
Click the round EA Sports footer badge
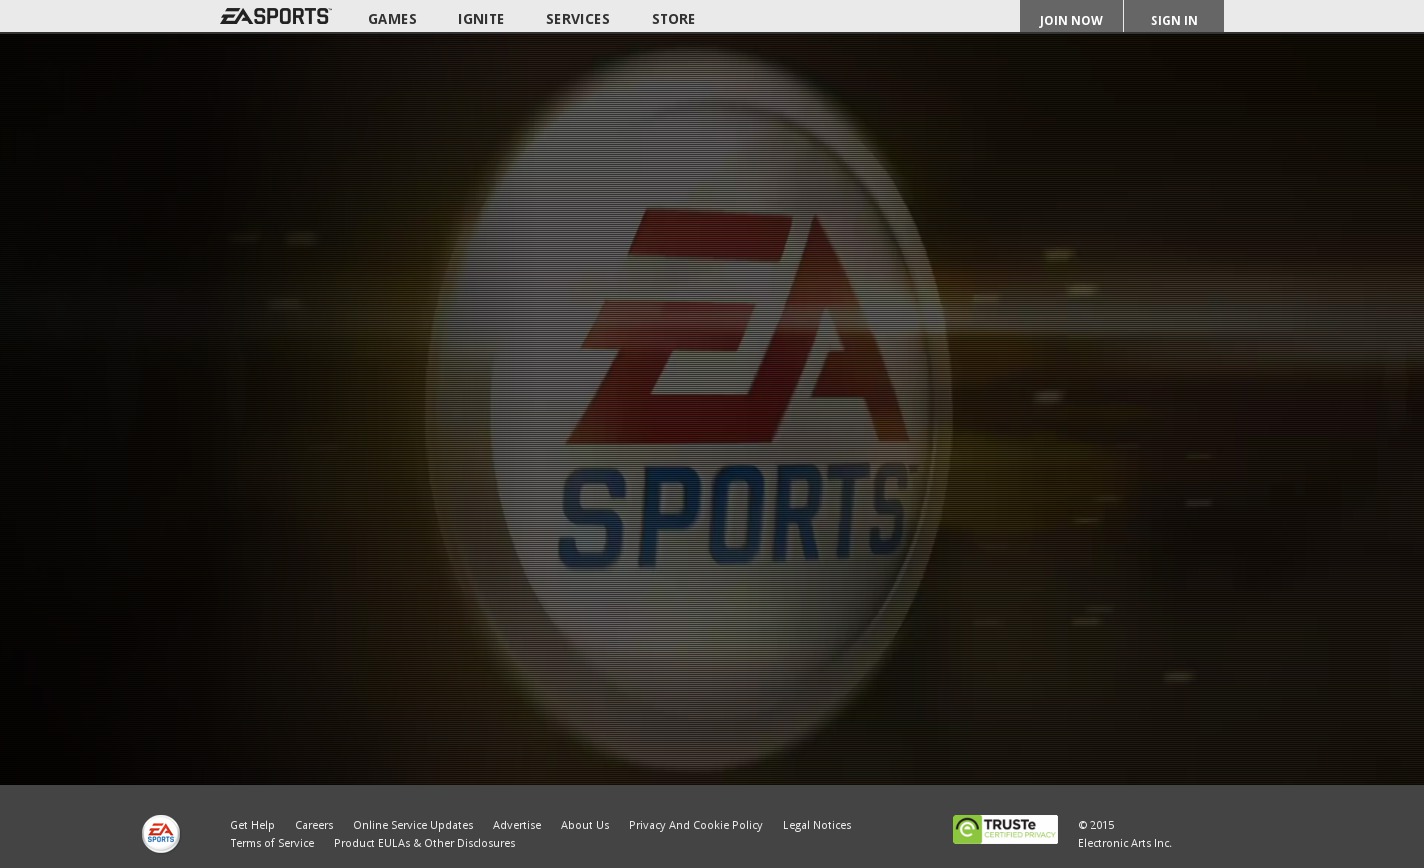point(161,834)
